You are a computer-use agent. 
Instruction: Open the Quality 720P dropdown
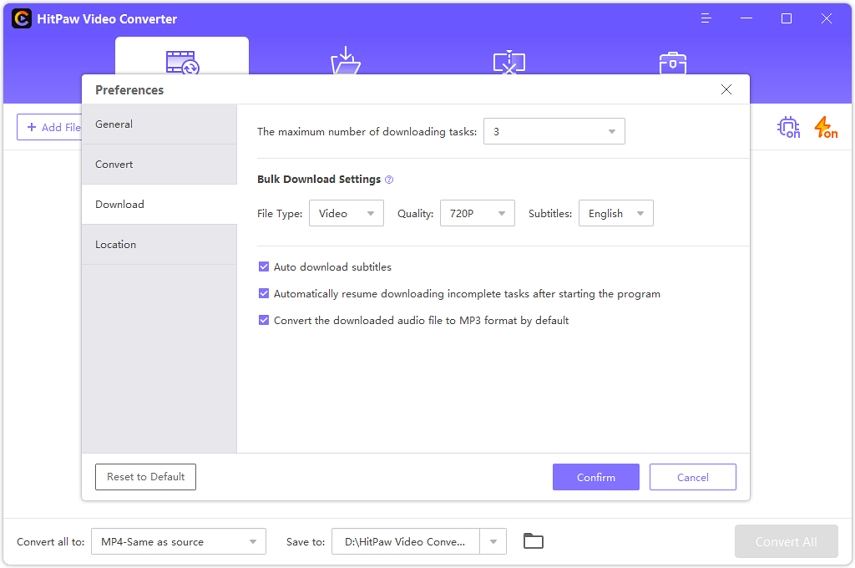(477, 213)
